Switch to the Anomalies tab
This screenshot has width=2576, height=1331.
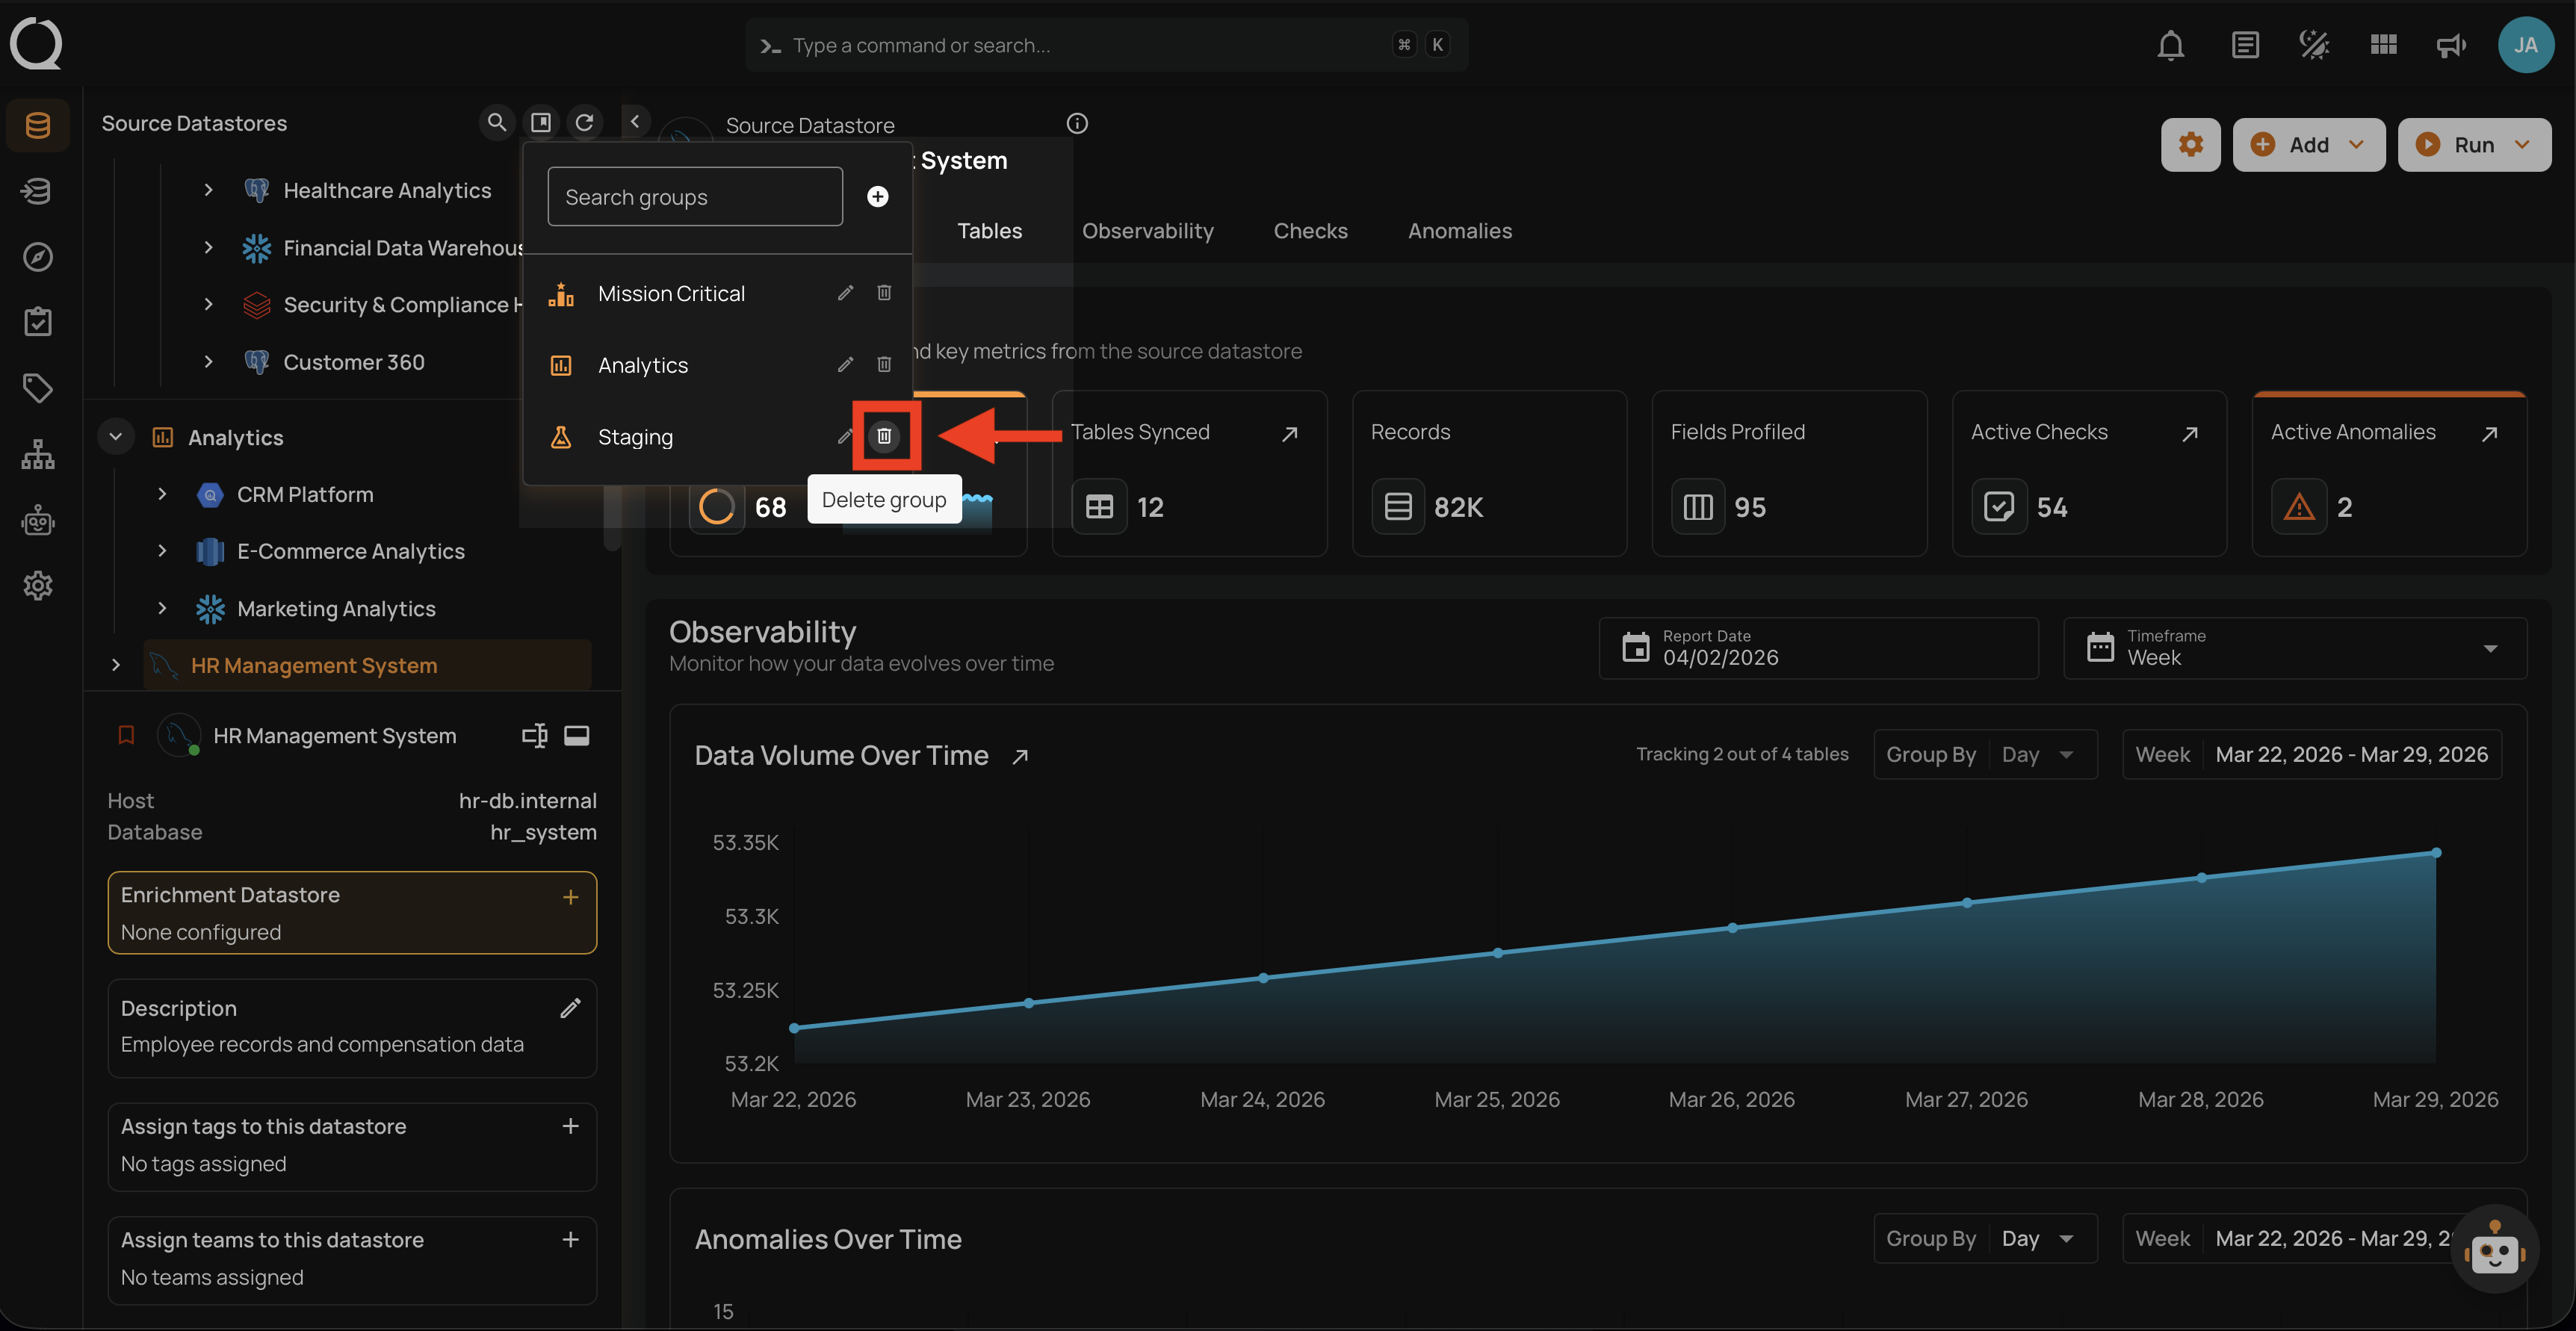click(1459, 231)
